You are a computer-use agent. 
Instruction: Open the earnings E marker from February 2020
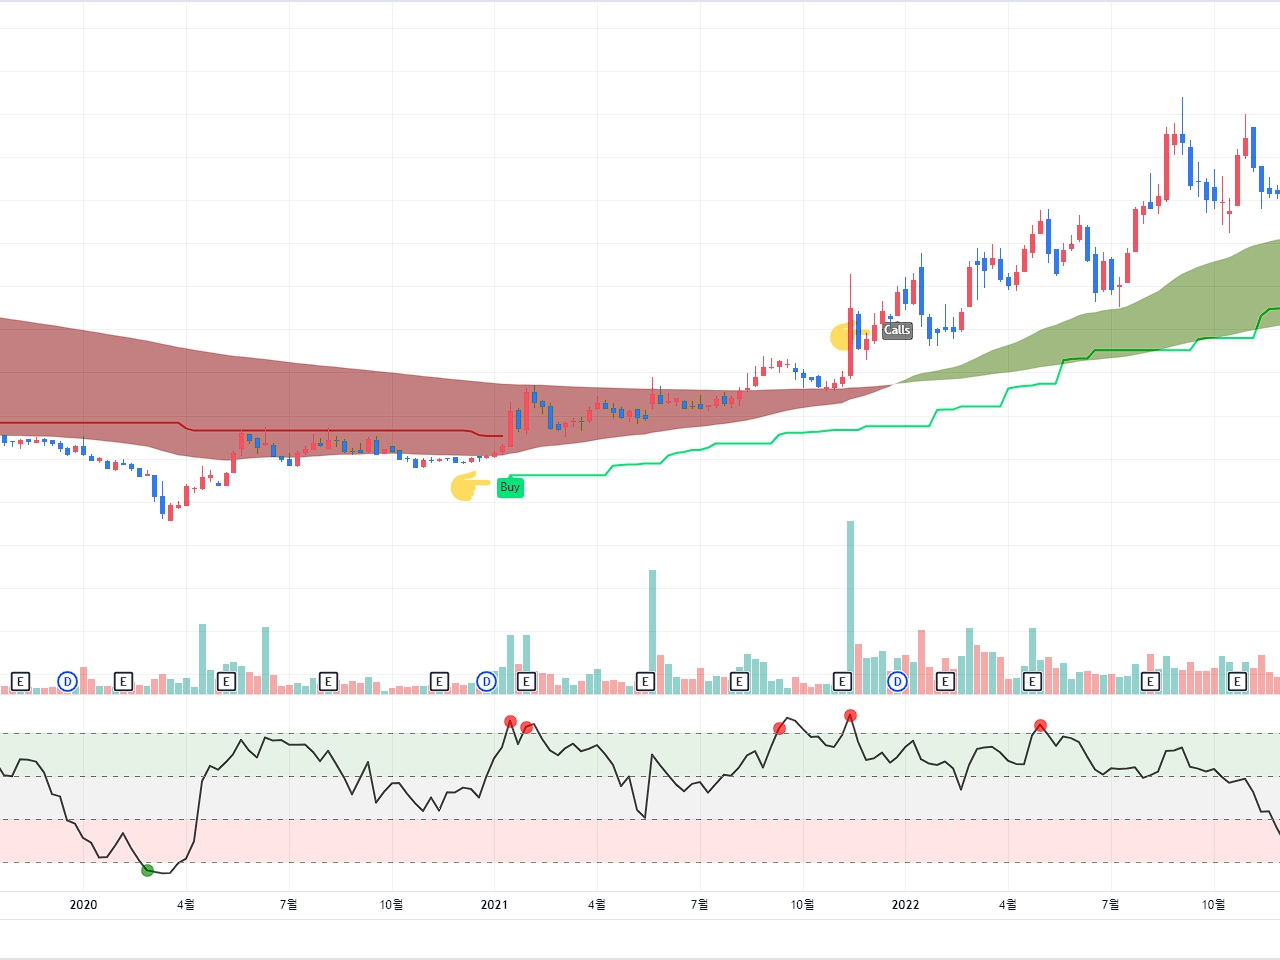pyautogui.click(x=123, y=682)
